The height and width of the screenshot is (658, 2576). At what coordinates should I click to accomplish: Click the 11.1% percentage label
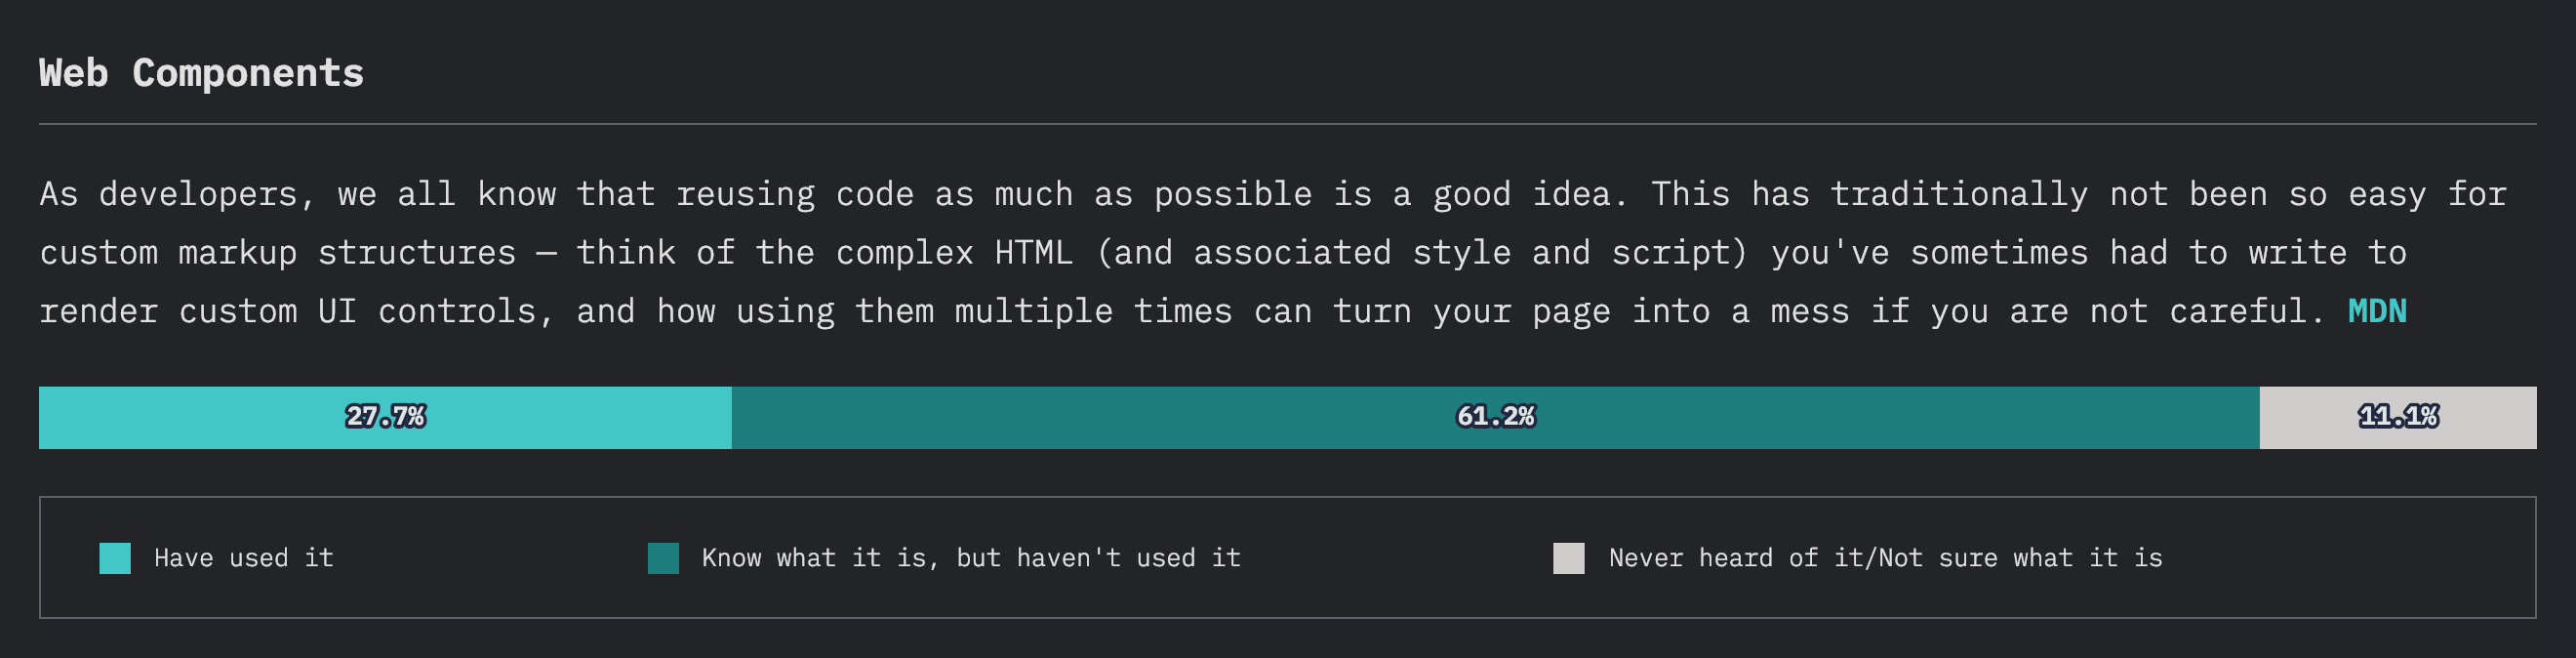point(2398,416)
